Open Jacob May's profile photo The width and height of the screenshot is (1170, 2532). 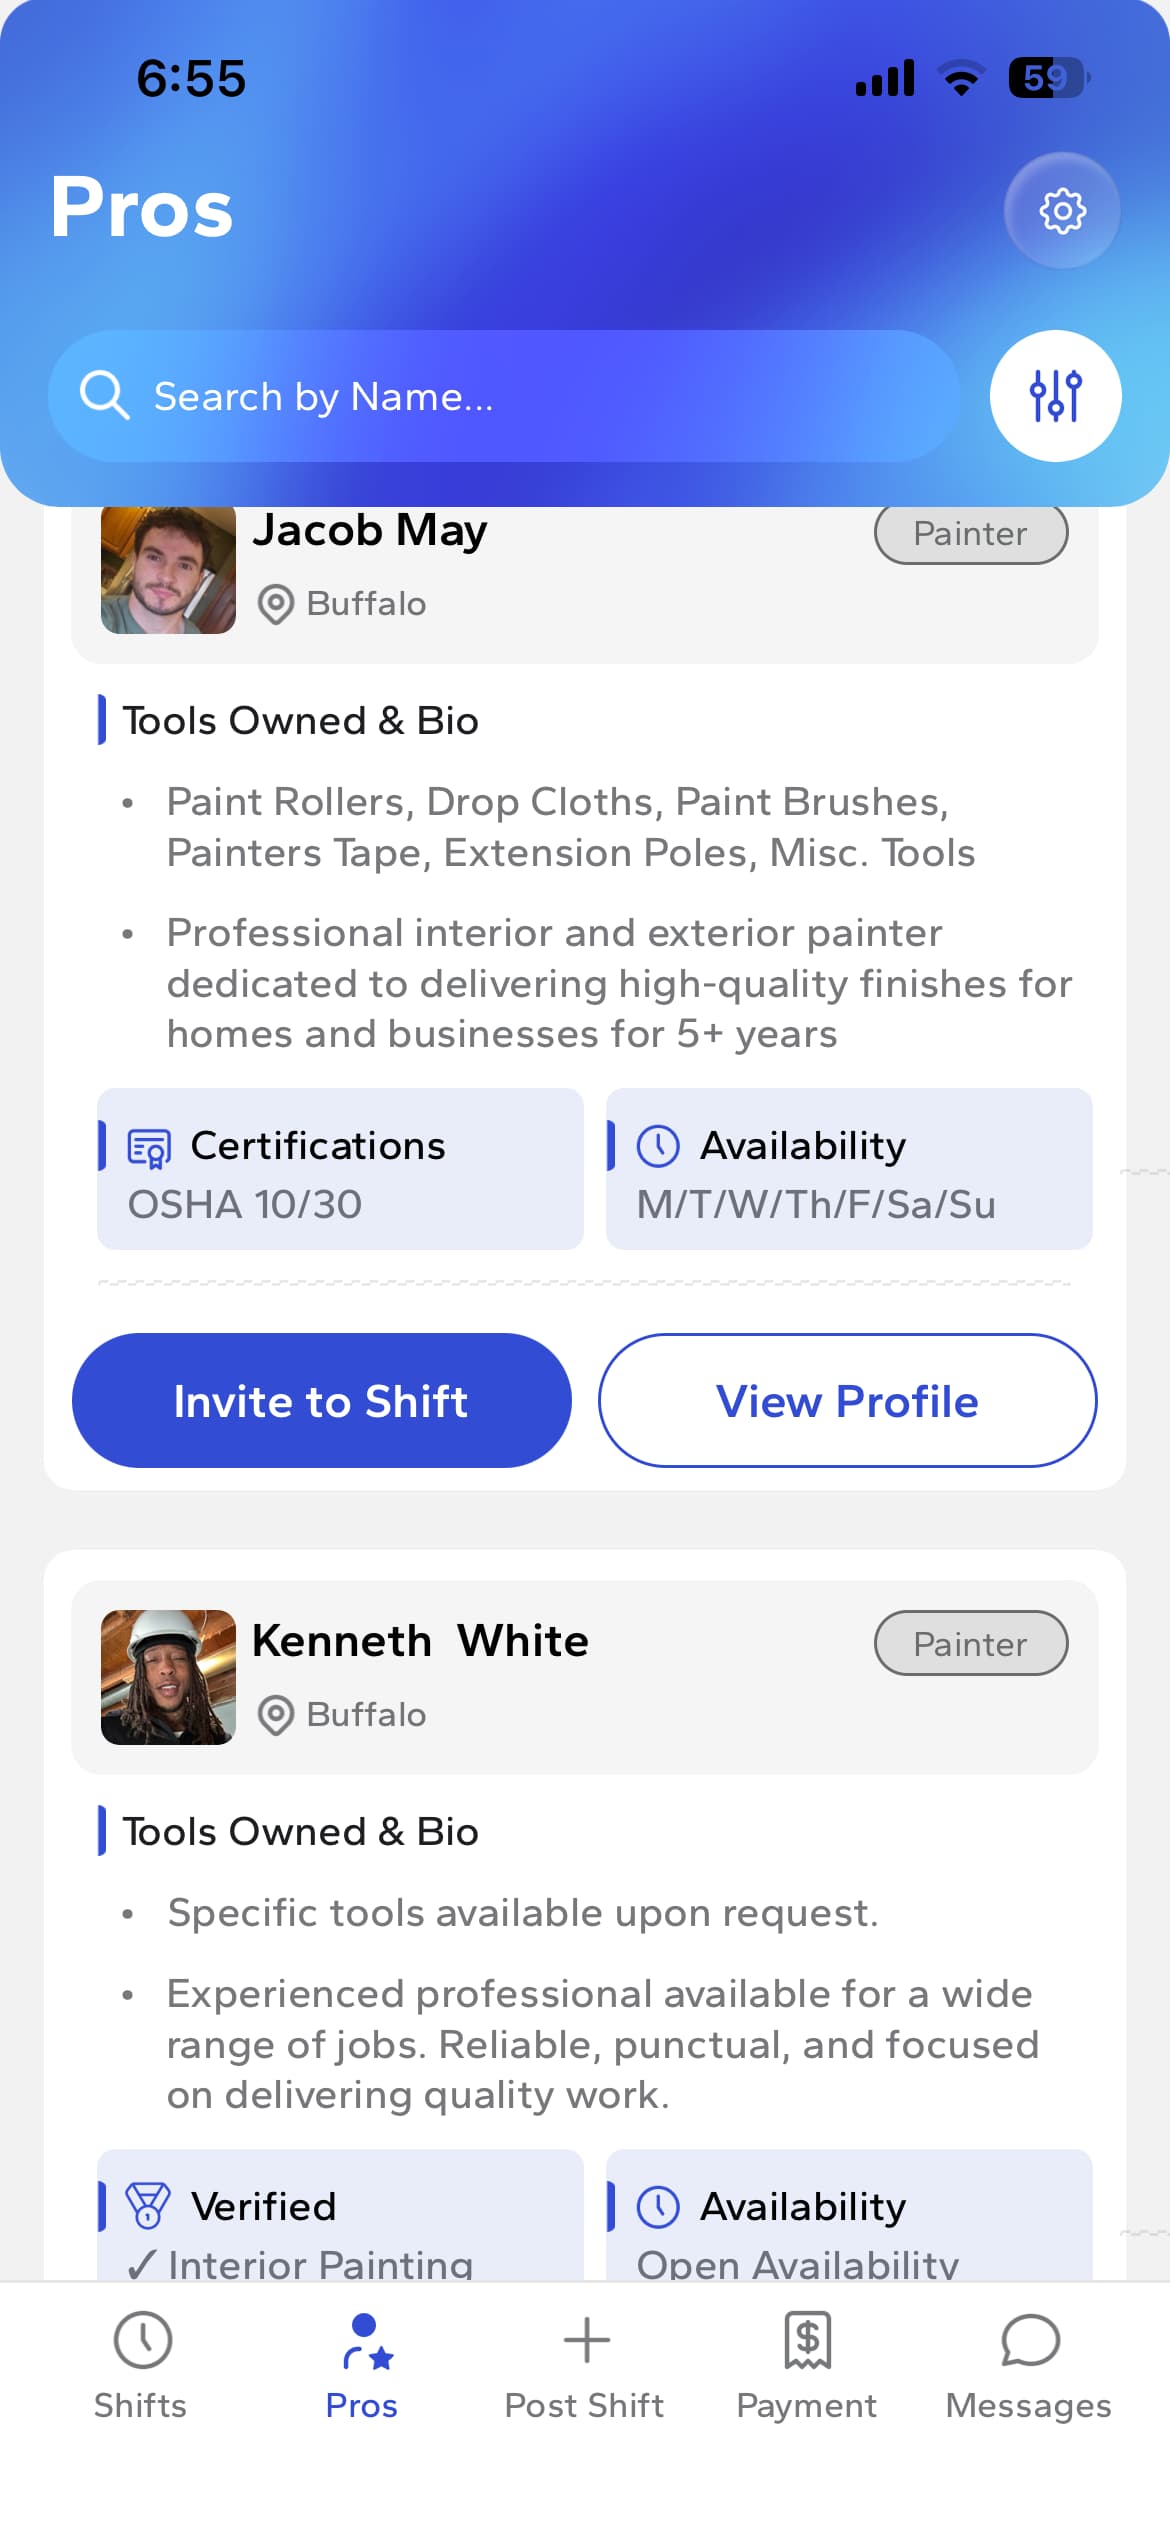click(x=168, y=568)
